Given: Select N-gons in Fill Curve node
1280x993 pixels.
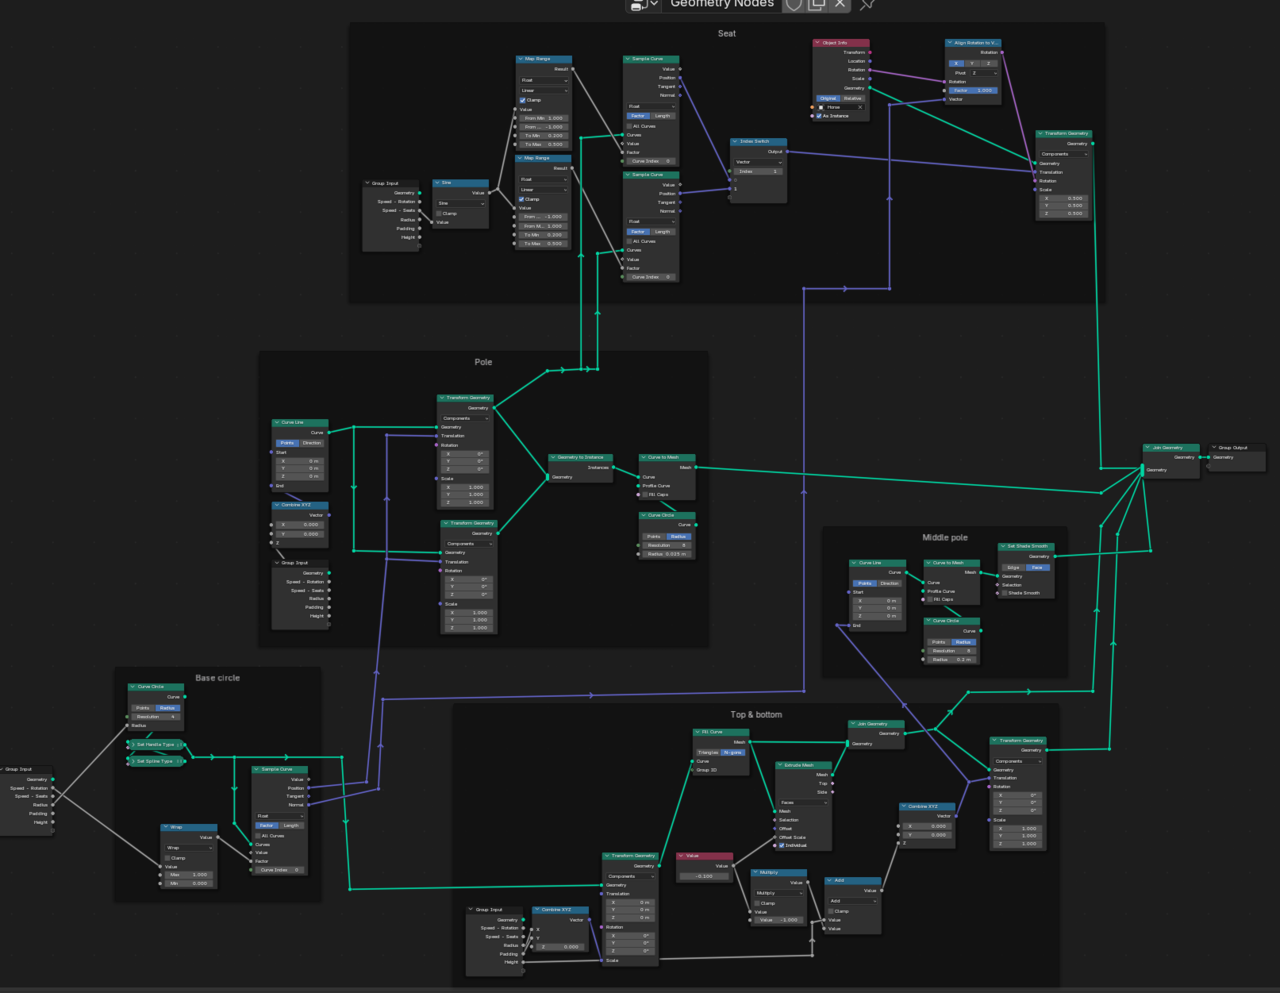Looking at the screenshot, I should [x=733, y=752].
